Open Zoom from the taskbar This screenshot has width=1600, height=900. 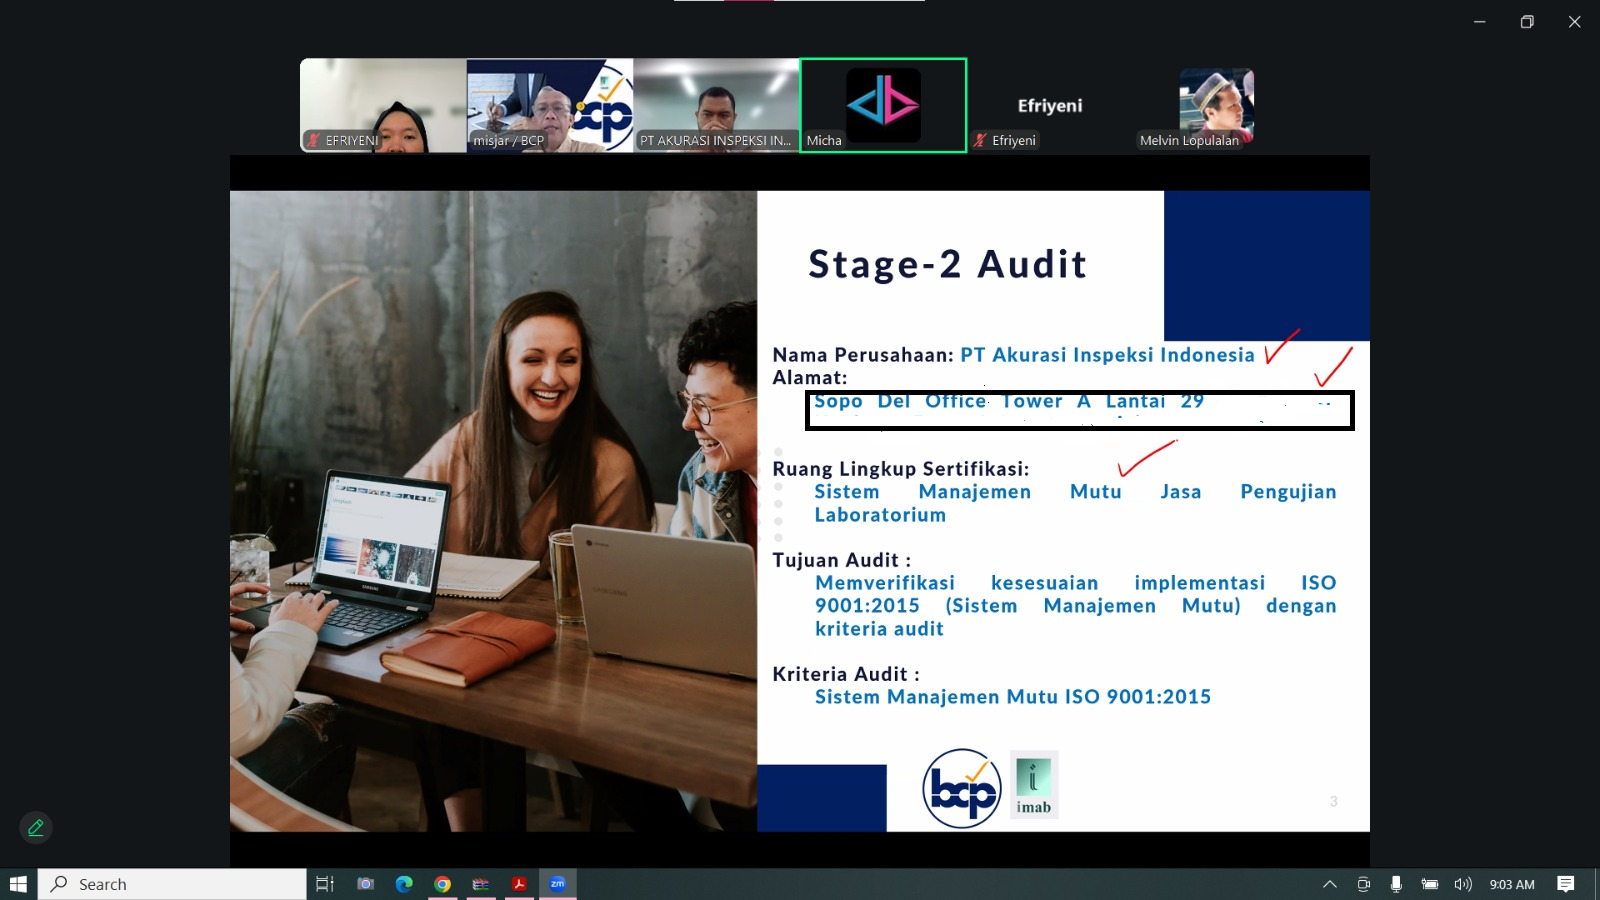pyautogui.click(x=557, y=884)
